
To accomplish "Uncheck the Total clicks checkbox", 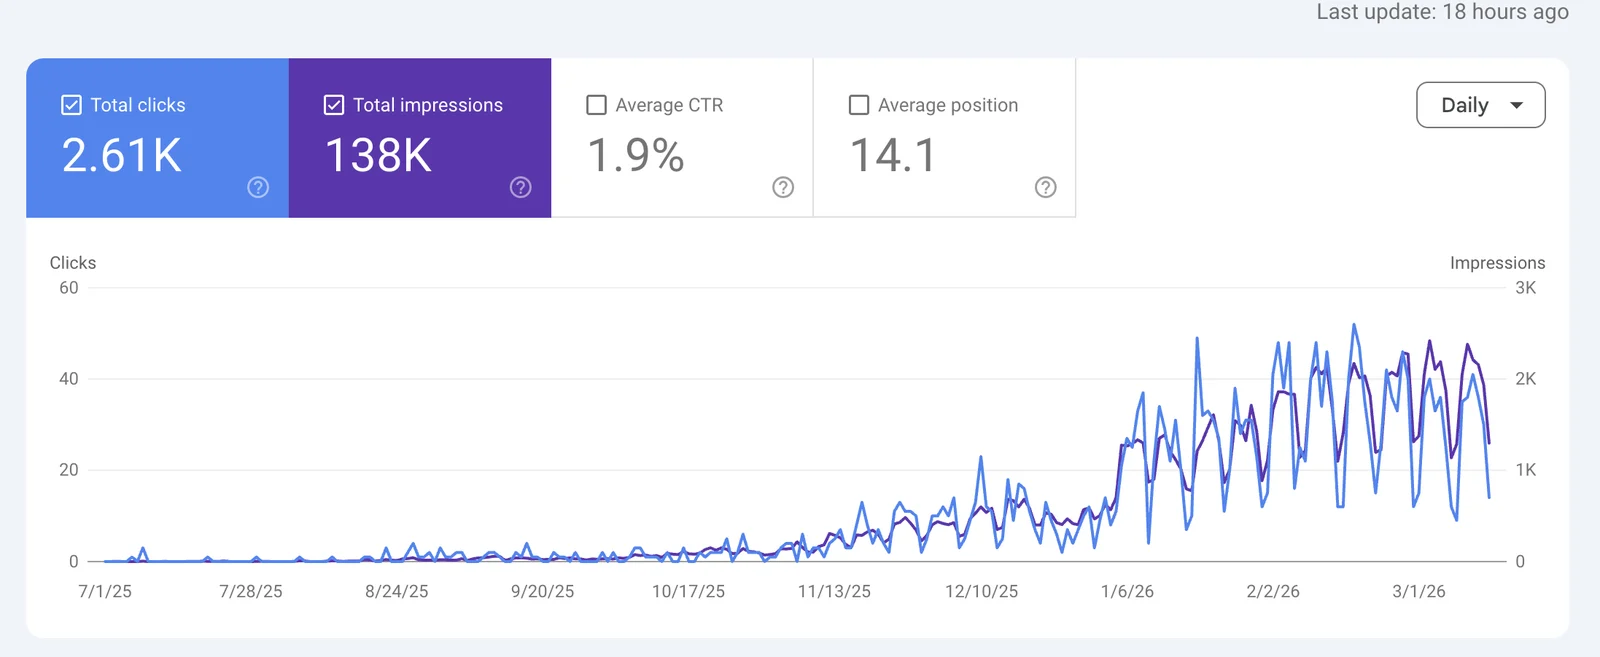I will 72,105.
